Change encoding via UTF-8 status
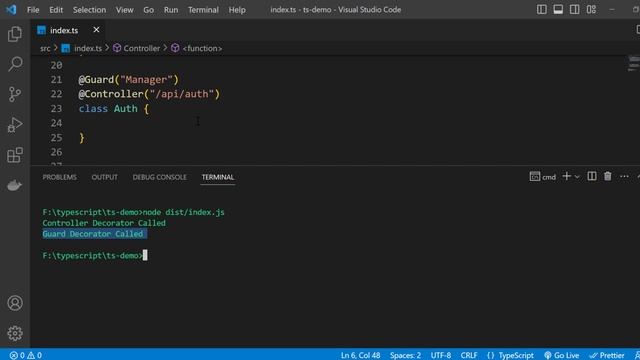The image size is (640, 360). (x=441, y=355)
